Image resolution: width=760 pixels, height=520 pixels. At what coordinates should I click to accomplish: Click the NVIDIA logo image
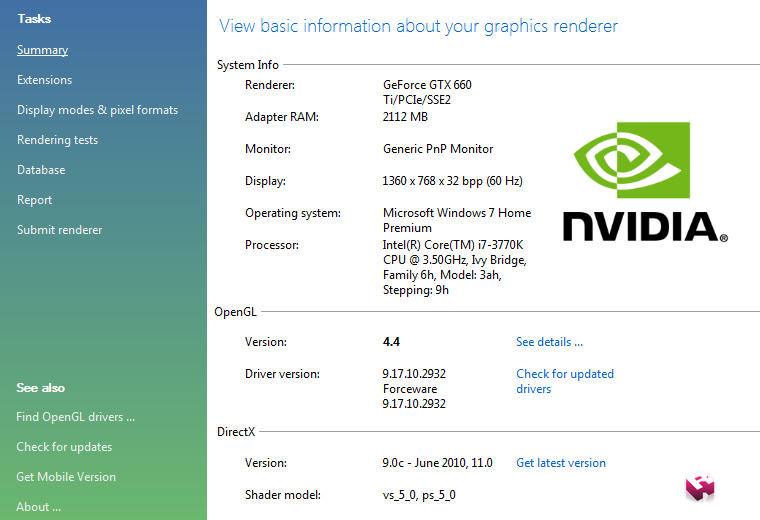tap(645, 182)
